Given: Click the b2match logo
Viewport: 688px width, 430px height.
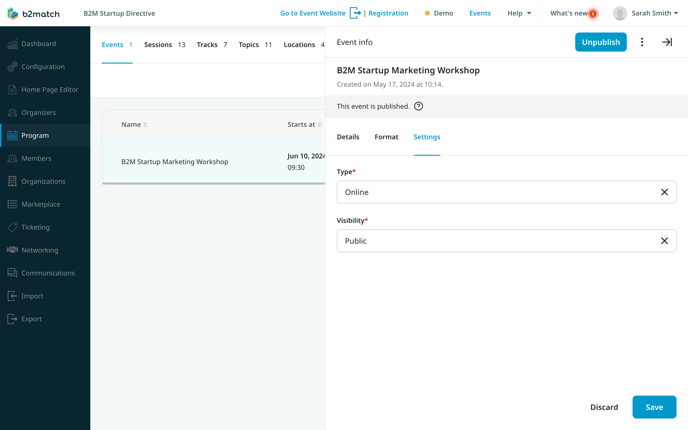Looking at the screenshot, I should [x=34, y=14].
